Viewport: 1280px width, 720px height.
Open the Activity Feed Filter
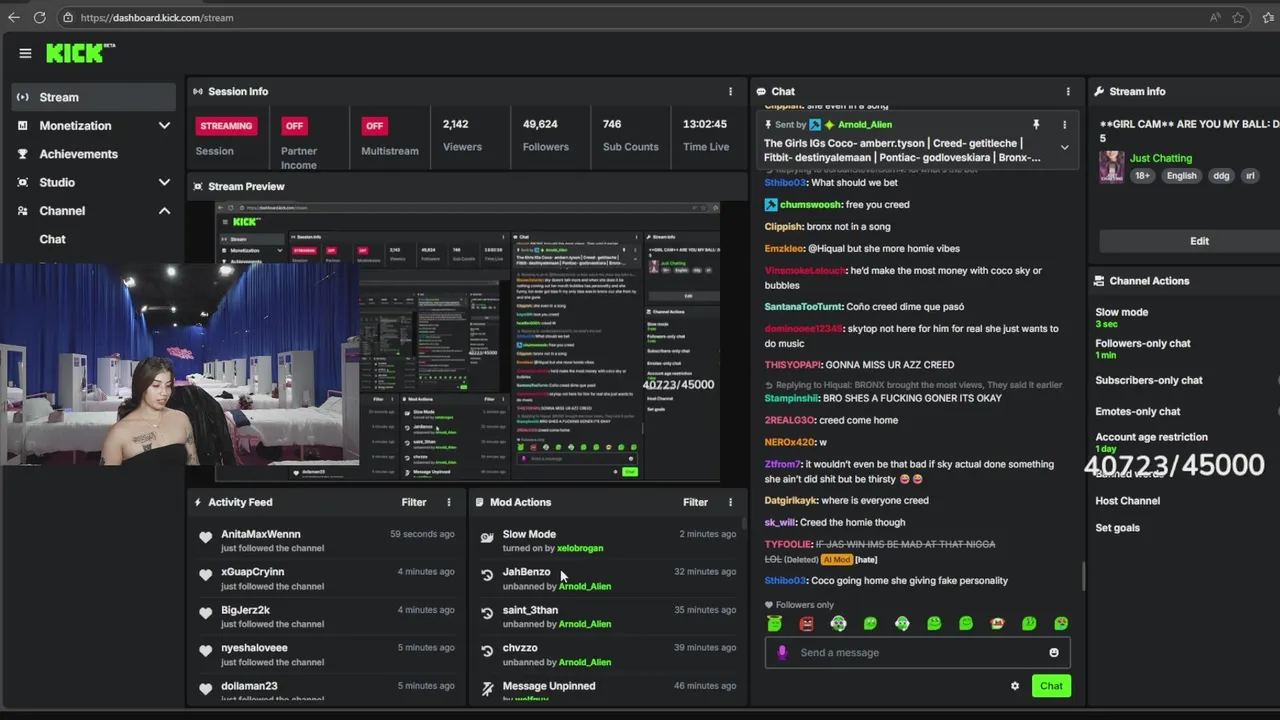414,502
